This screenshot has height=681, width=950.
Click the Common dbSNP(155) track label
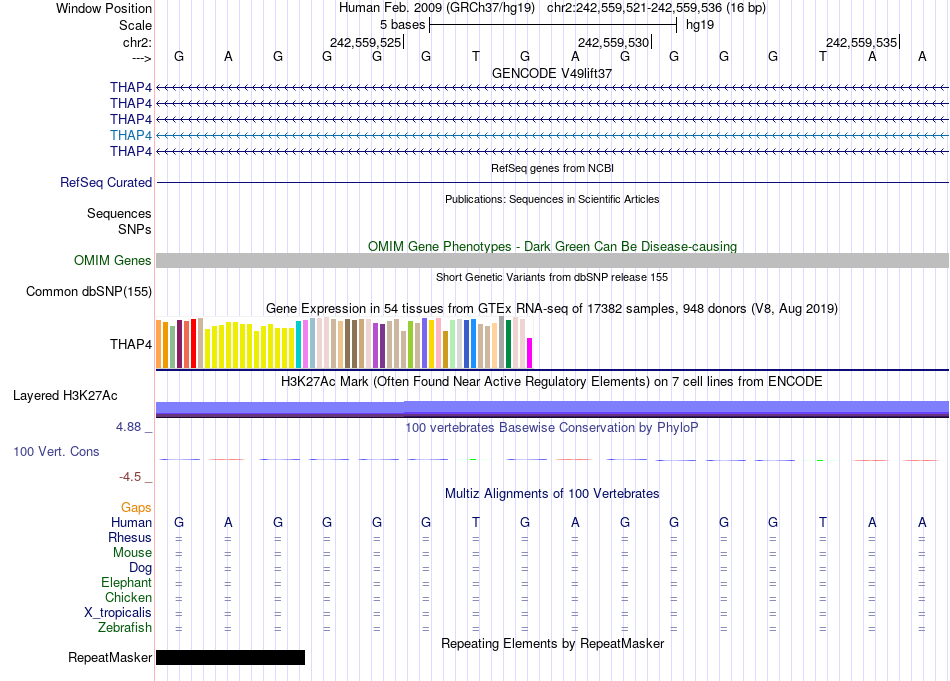click(89, 291)
